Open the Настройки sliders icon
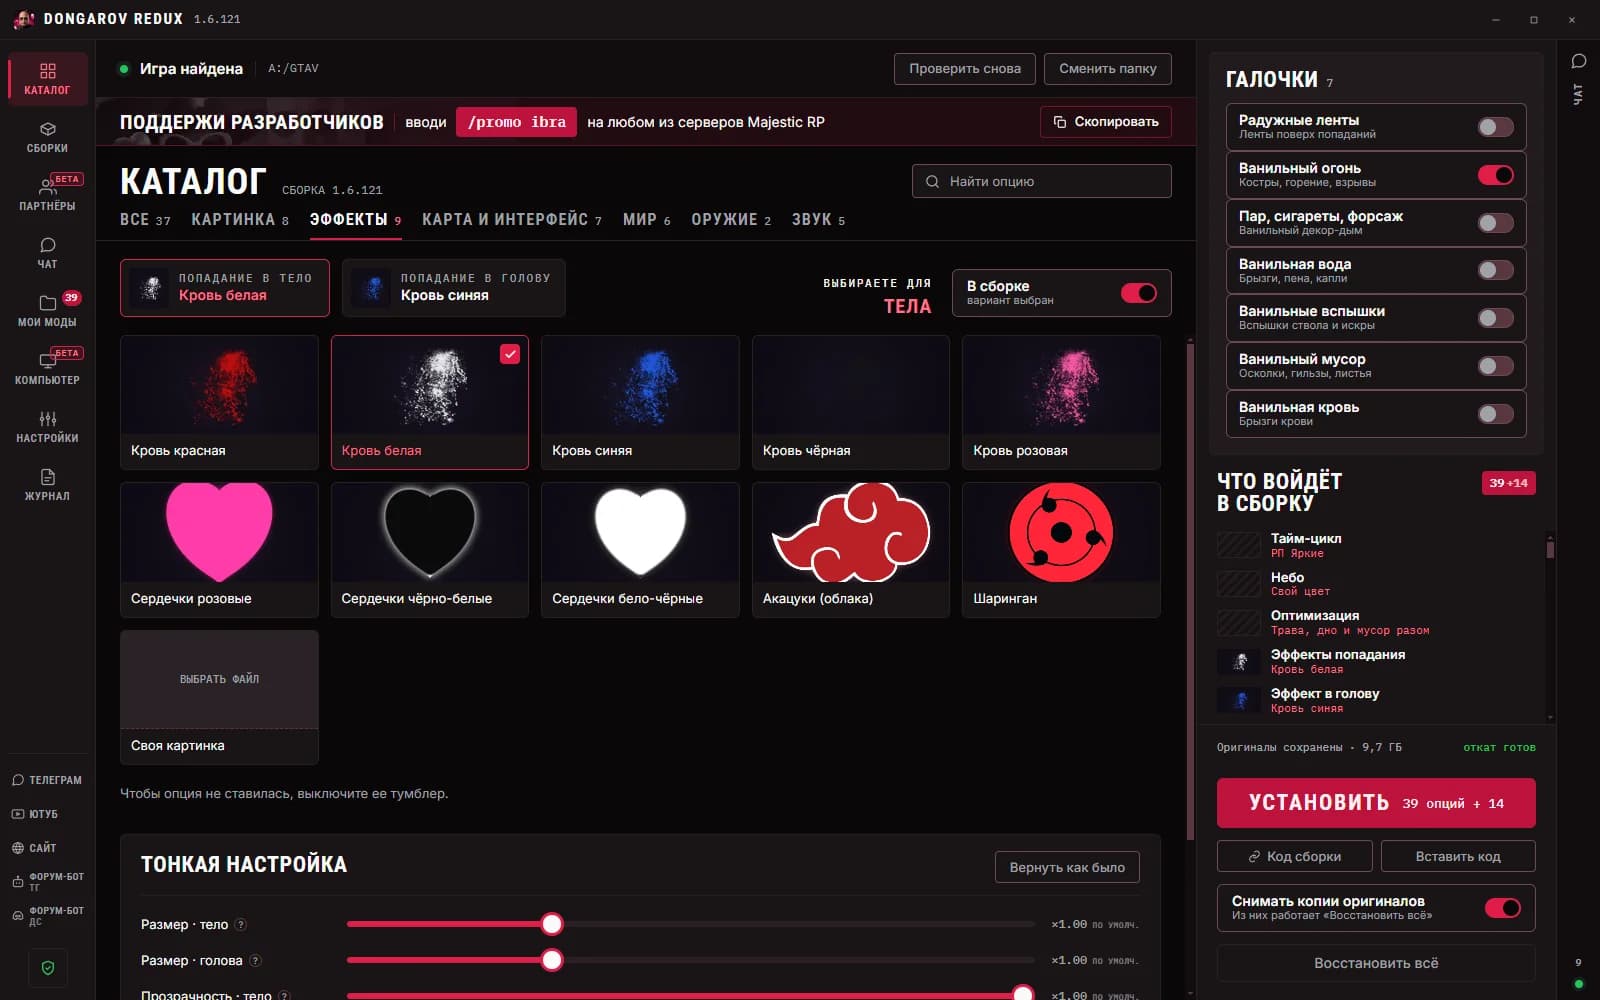This screenshot has height=1000, width=1600. point(47,427)
